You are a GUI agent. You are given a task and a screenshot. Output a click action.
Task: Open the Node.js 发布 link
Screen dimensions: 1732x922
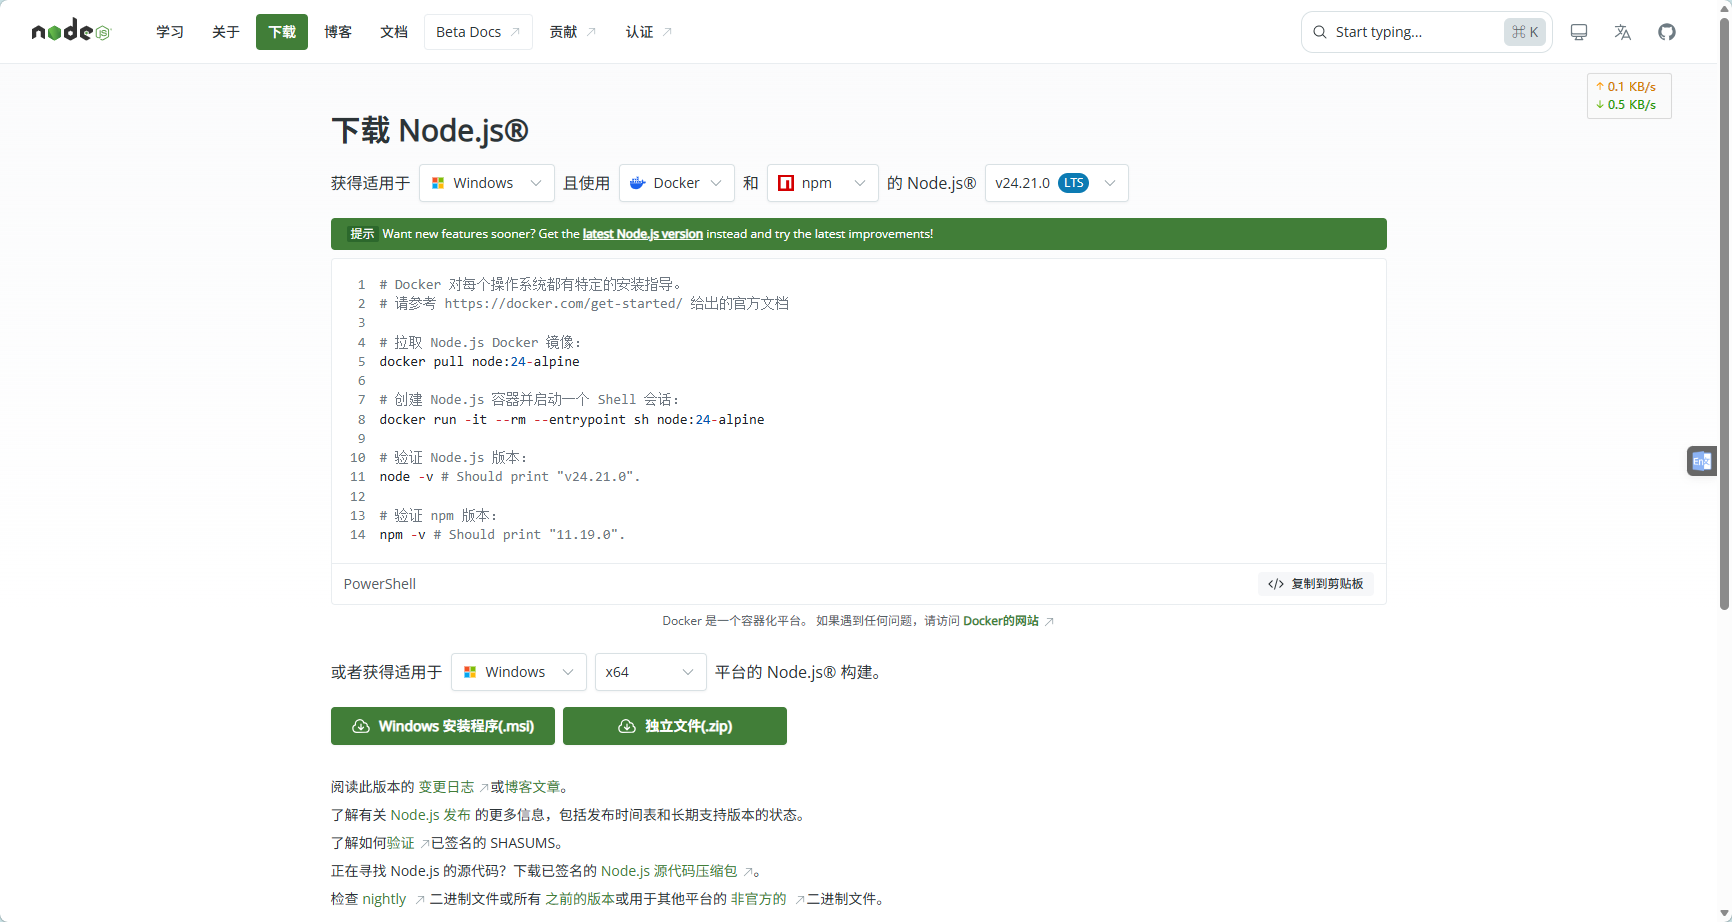pyautogui.click(x=430, y=815)
